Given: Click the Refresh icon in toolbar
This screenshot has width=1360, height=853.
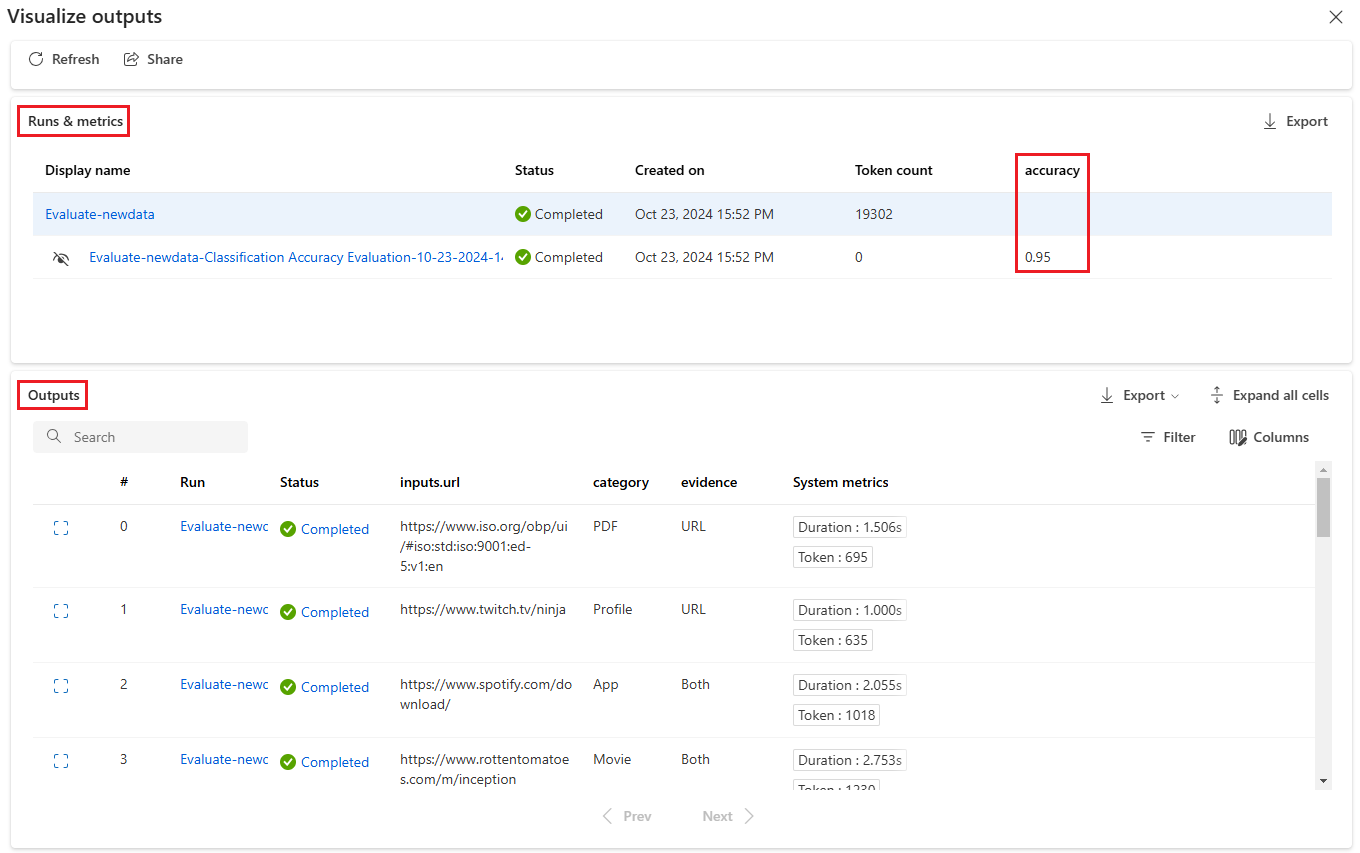Looking at the screenshot, I should point(36,59).
